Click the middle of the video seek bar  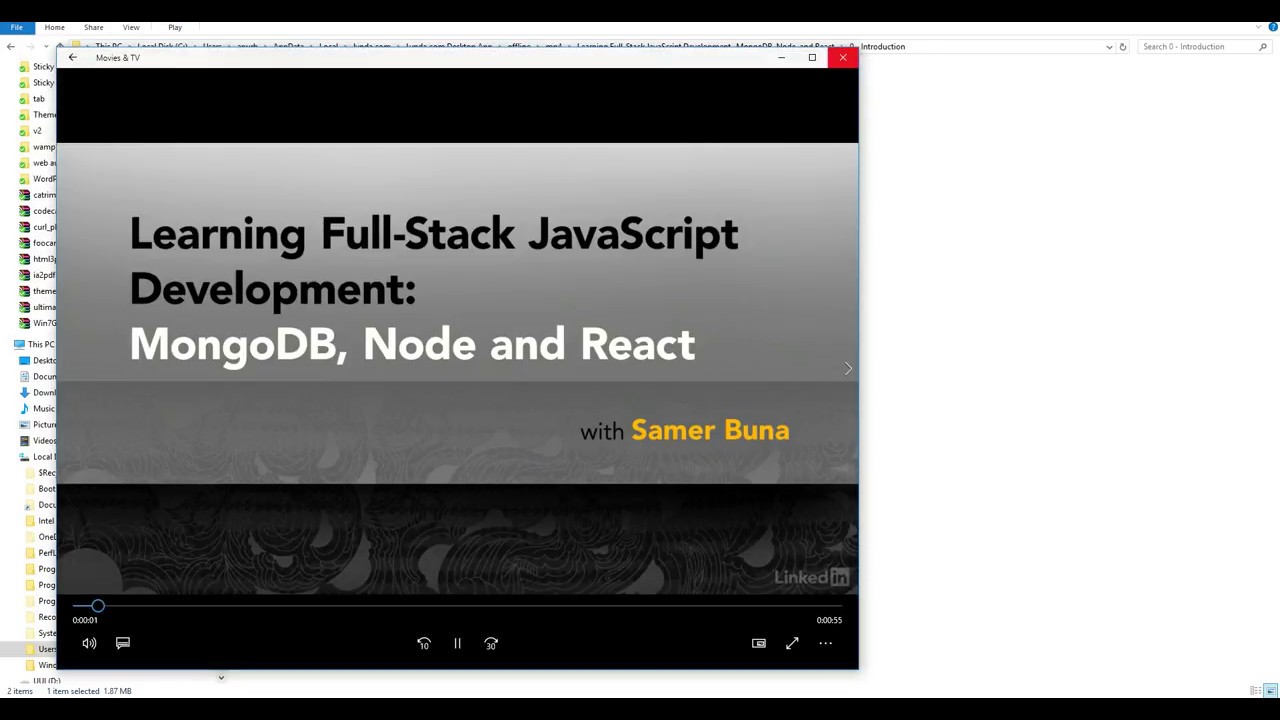pos(457,606)
